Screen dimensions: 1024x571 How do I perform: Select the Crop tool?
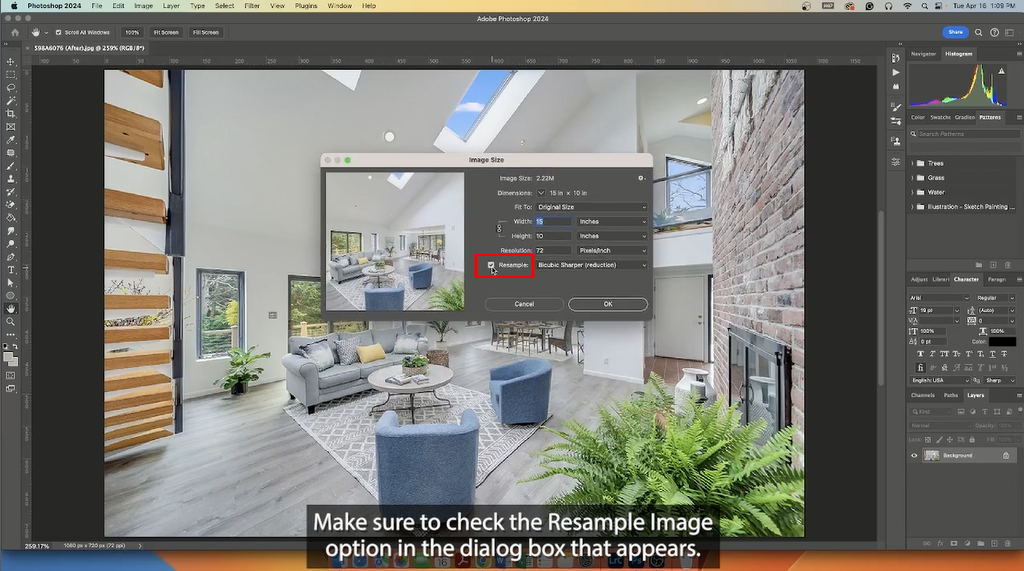tap(10, 114)
